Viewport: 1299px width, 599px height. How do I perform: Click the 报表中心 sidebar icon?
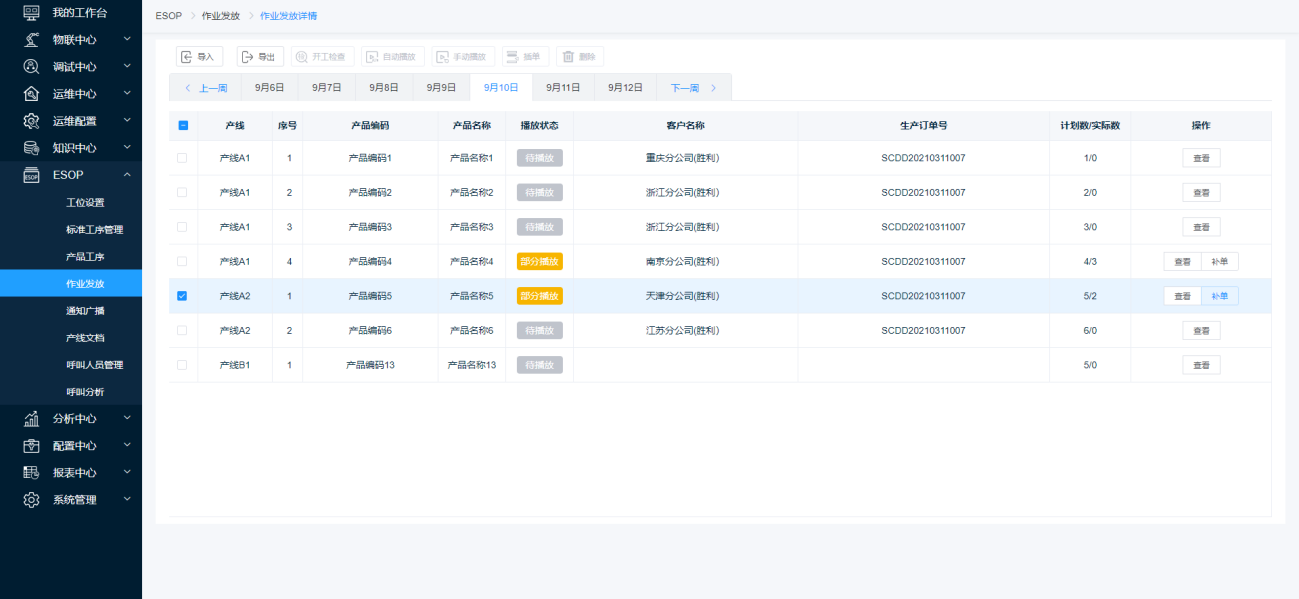31,473
